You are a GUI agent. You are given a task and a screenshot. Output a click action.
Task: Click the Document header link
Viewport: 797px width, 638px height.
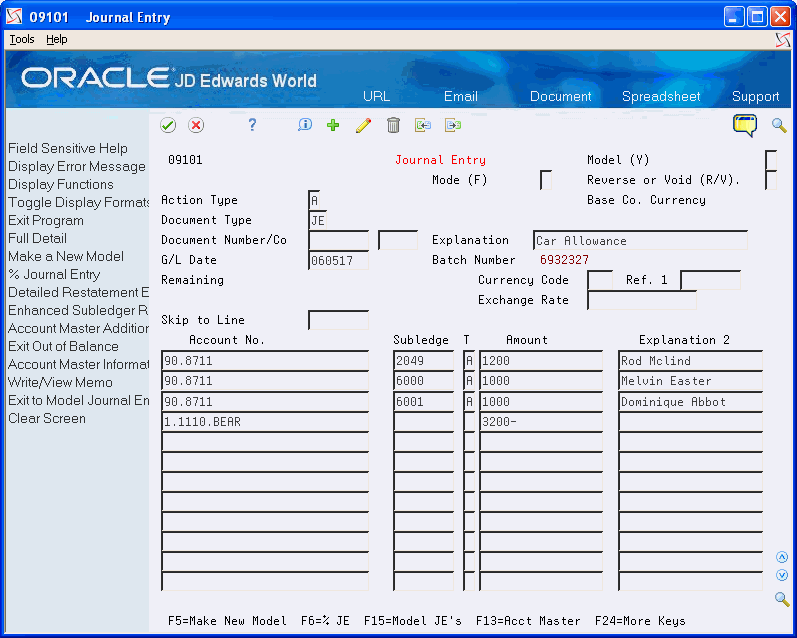tap(561, 96)
